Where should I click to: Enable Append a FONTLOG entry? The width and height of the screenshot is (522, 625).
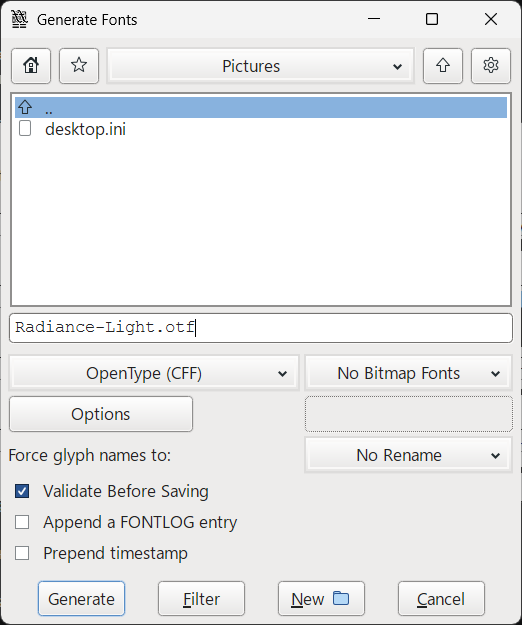click(x=22, y=522)
